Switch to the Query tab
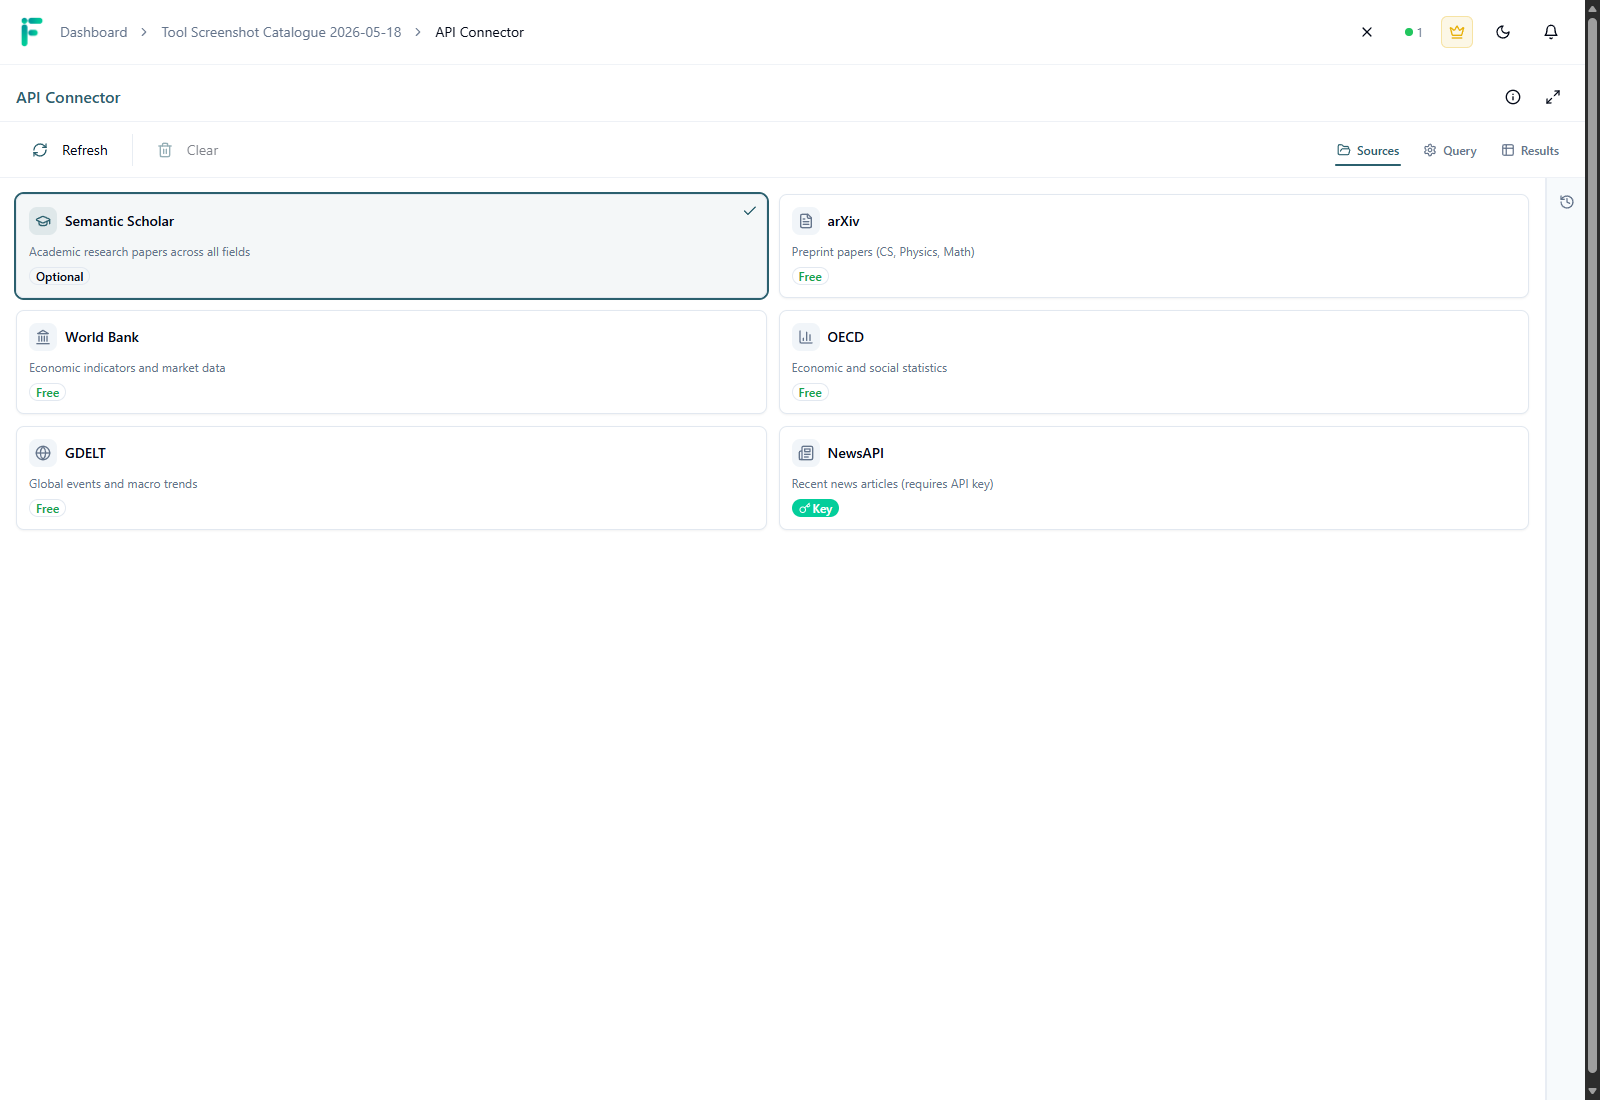Image resolution: width=1600 pixels, height=1100 pixels. (x=1450, y=151)
